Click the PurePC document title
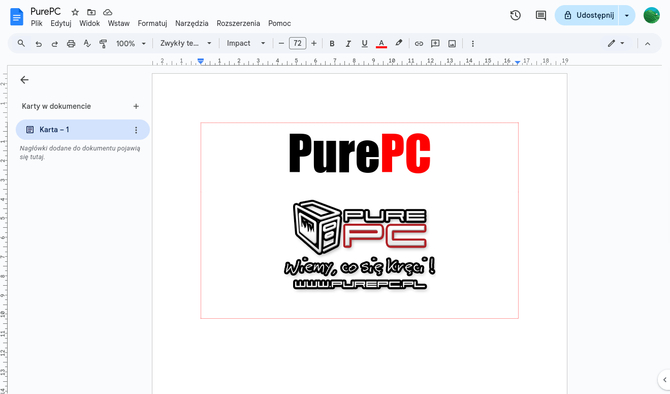 pyautogui.click(x=45, y=12)
